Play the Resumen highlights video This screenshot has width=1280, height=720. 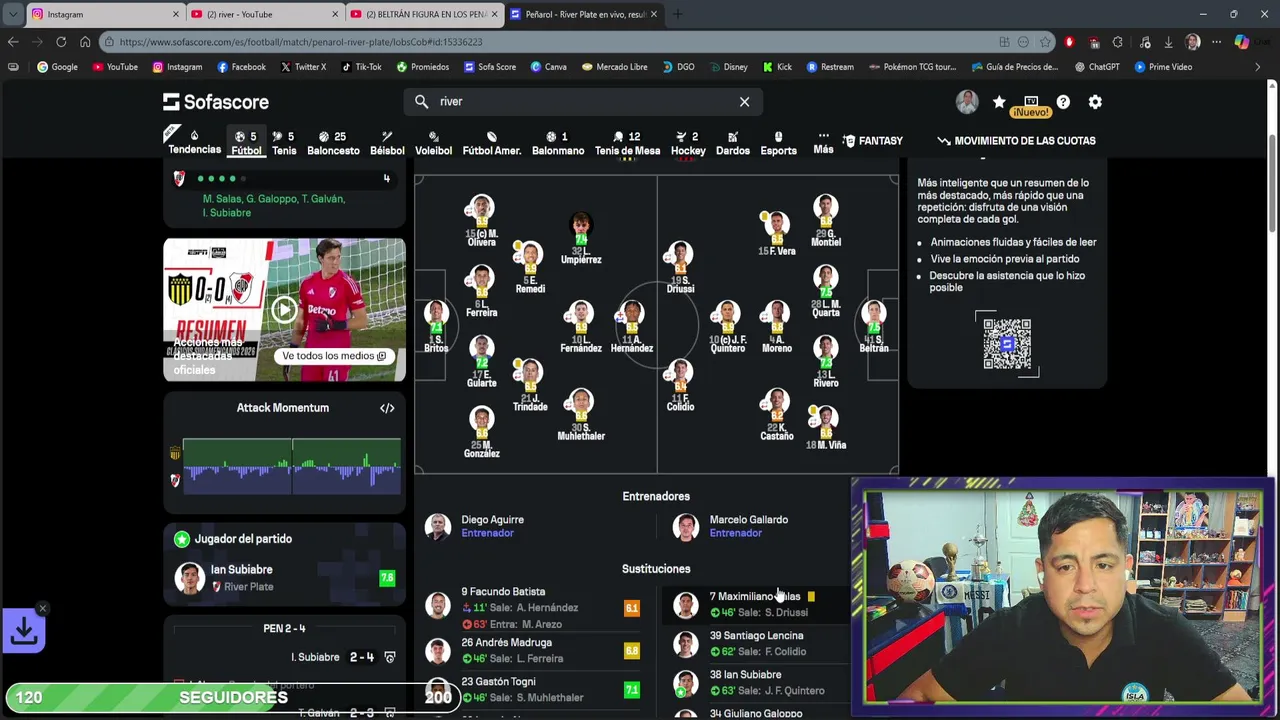(x=284, y=309)
